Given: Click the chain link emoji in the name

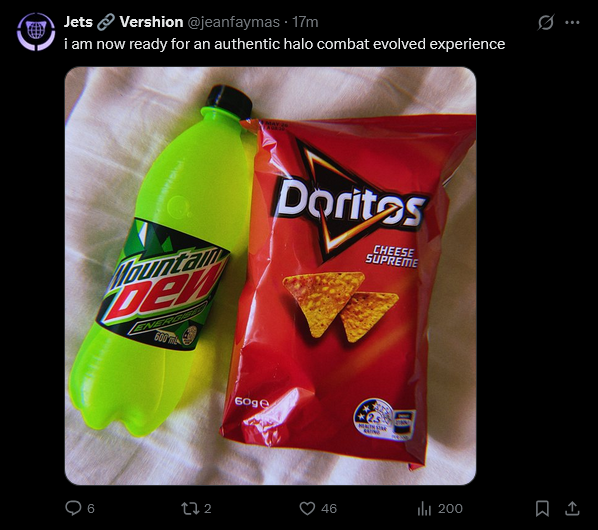Looking at the screenshot, I should tap(106, 22).
